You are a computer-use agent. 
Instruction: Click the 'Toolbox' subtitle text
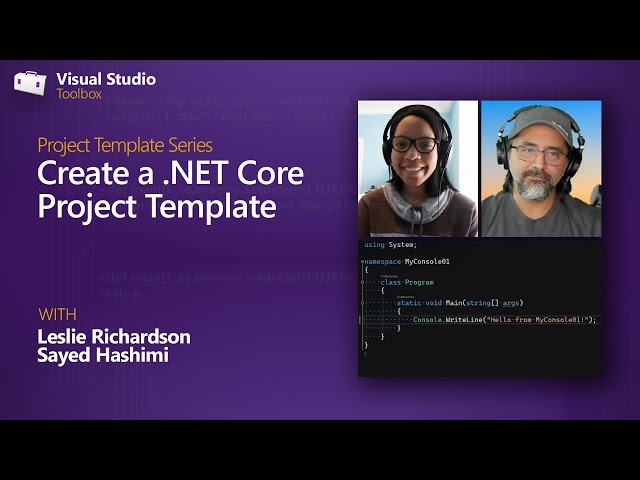pos(79,94)
